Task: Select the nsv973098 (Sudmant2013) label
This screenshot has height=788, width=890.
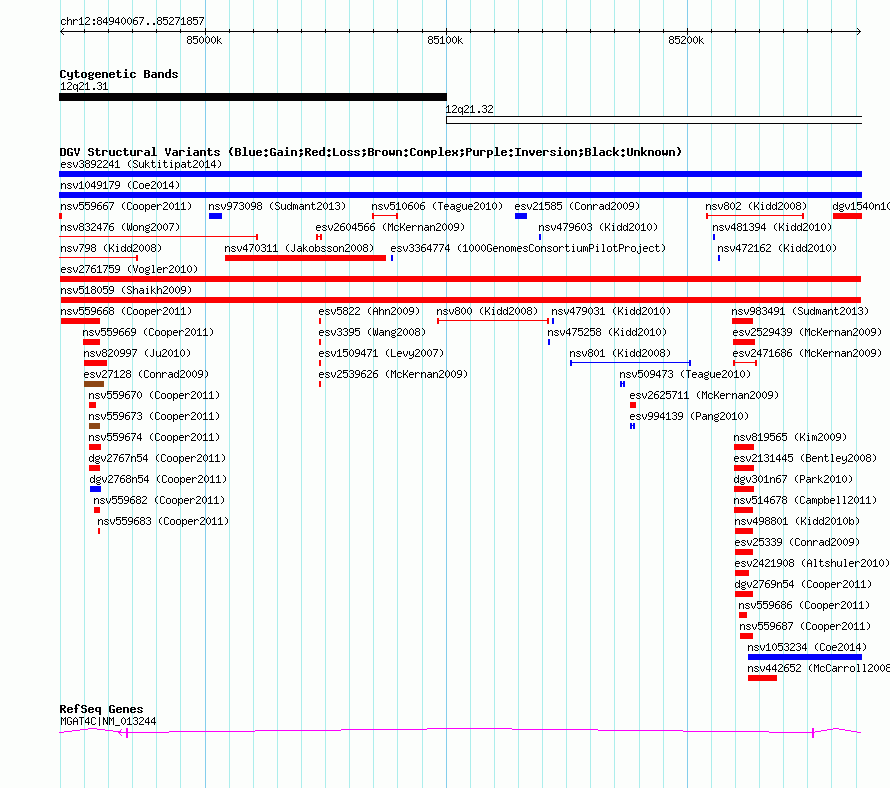Action: (x=277, y=206)
